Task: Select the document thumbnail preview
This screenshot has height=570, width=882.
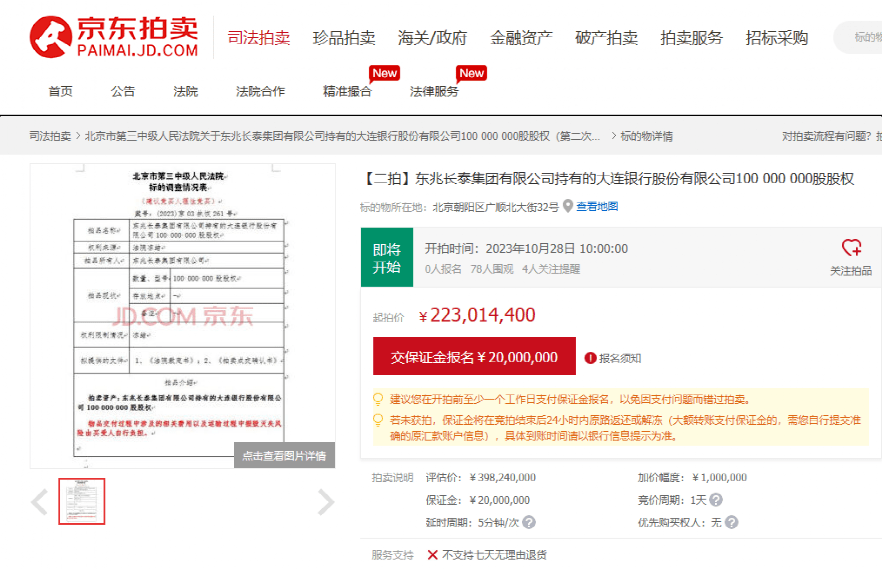Action: click(x=82, y=501)
